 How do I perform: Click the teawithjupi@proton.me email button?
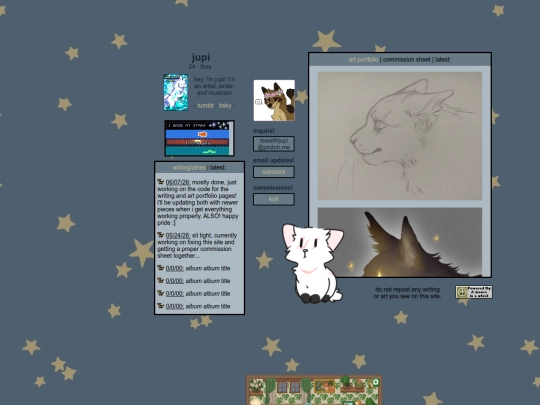pos(274,144)
